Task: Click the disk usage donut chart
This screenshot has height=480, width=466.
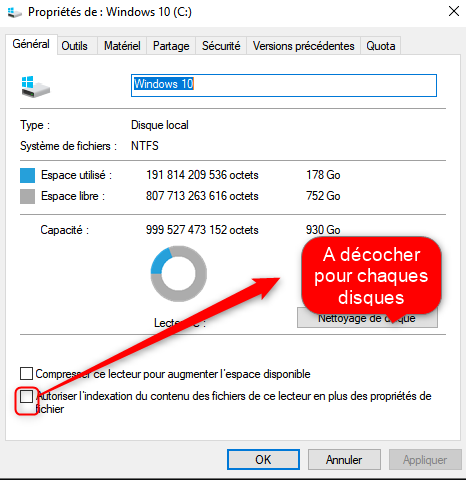Action: click(x=179, y=274)
